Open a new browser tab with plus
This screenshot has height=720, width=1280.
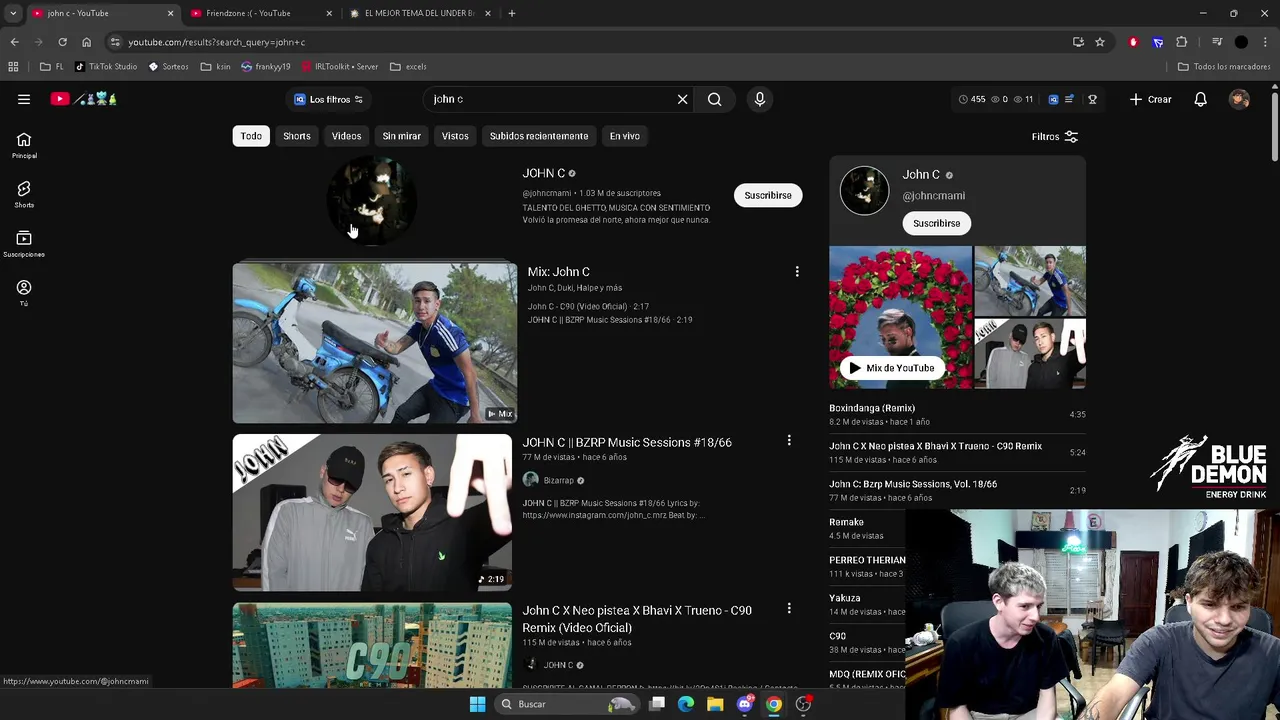(512, 13)
